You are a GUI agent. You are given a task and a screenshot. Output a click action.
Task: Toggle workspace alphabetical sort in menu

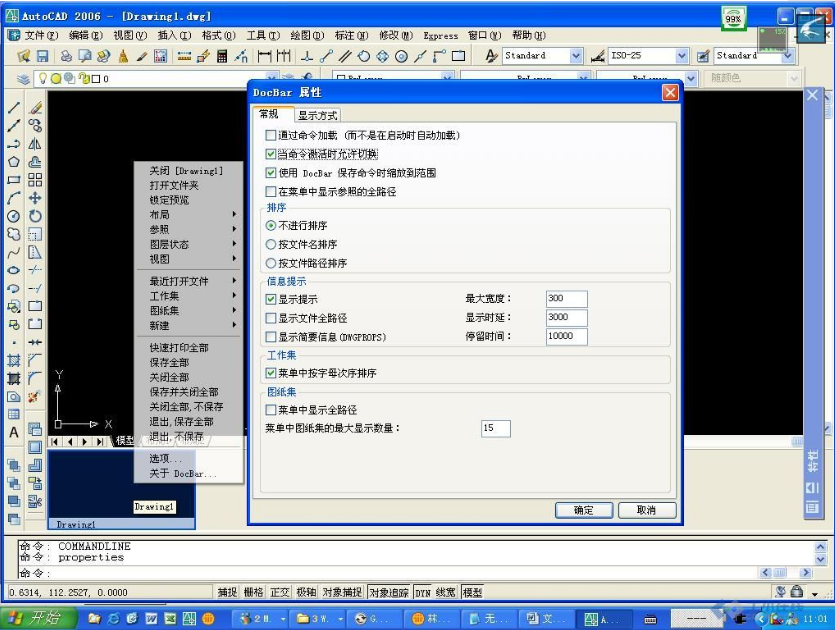(x=271, y=373)
